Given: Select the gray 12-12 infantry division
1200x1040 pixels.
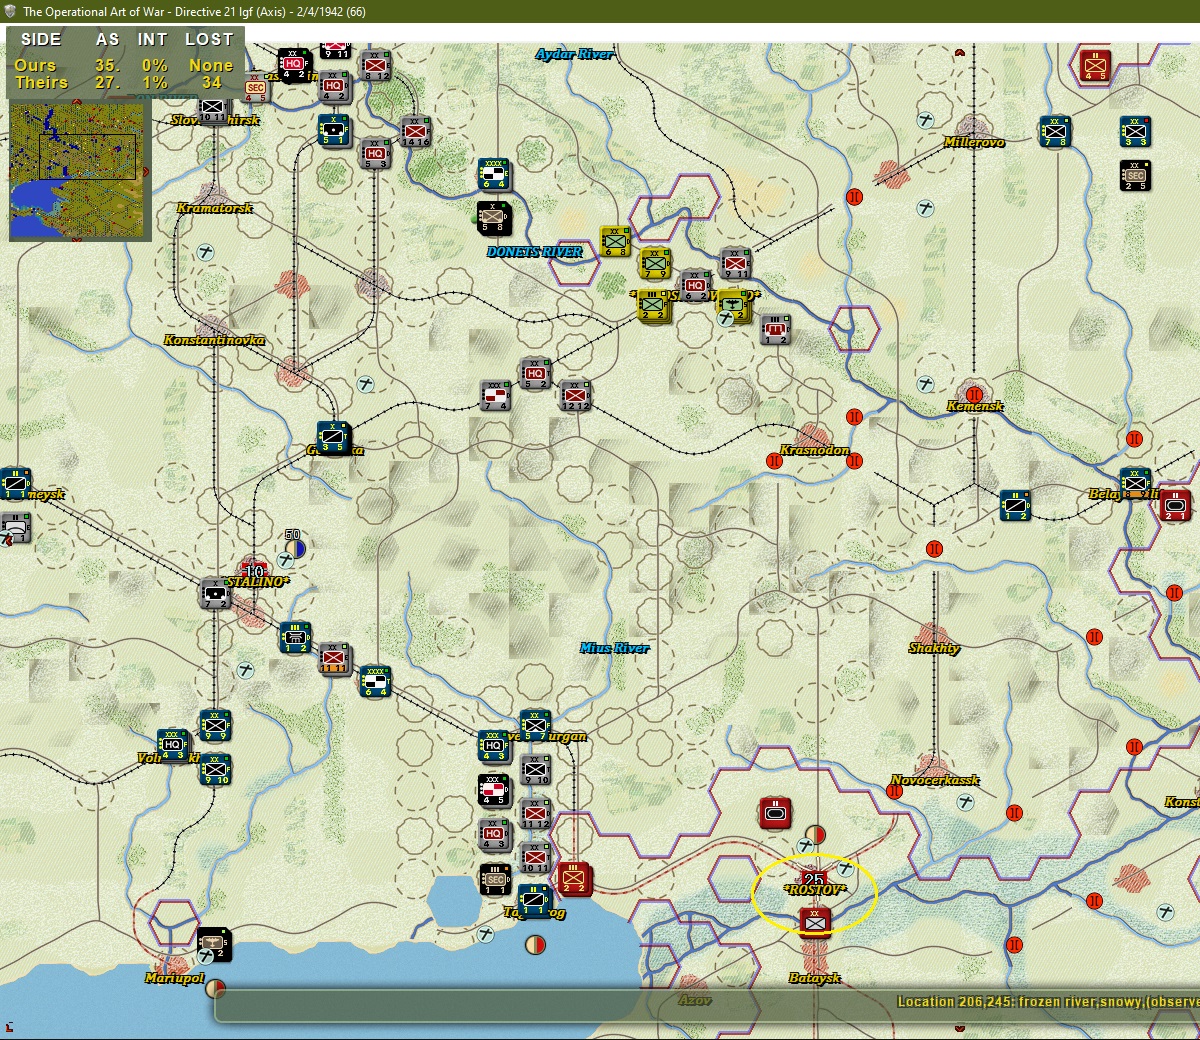Looking at the screenshot, I should click(575, 397).
